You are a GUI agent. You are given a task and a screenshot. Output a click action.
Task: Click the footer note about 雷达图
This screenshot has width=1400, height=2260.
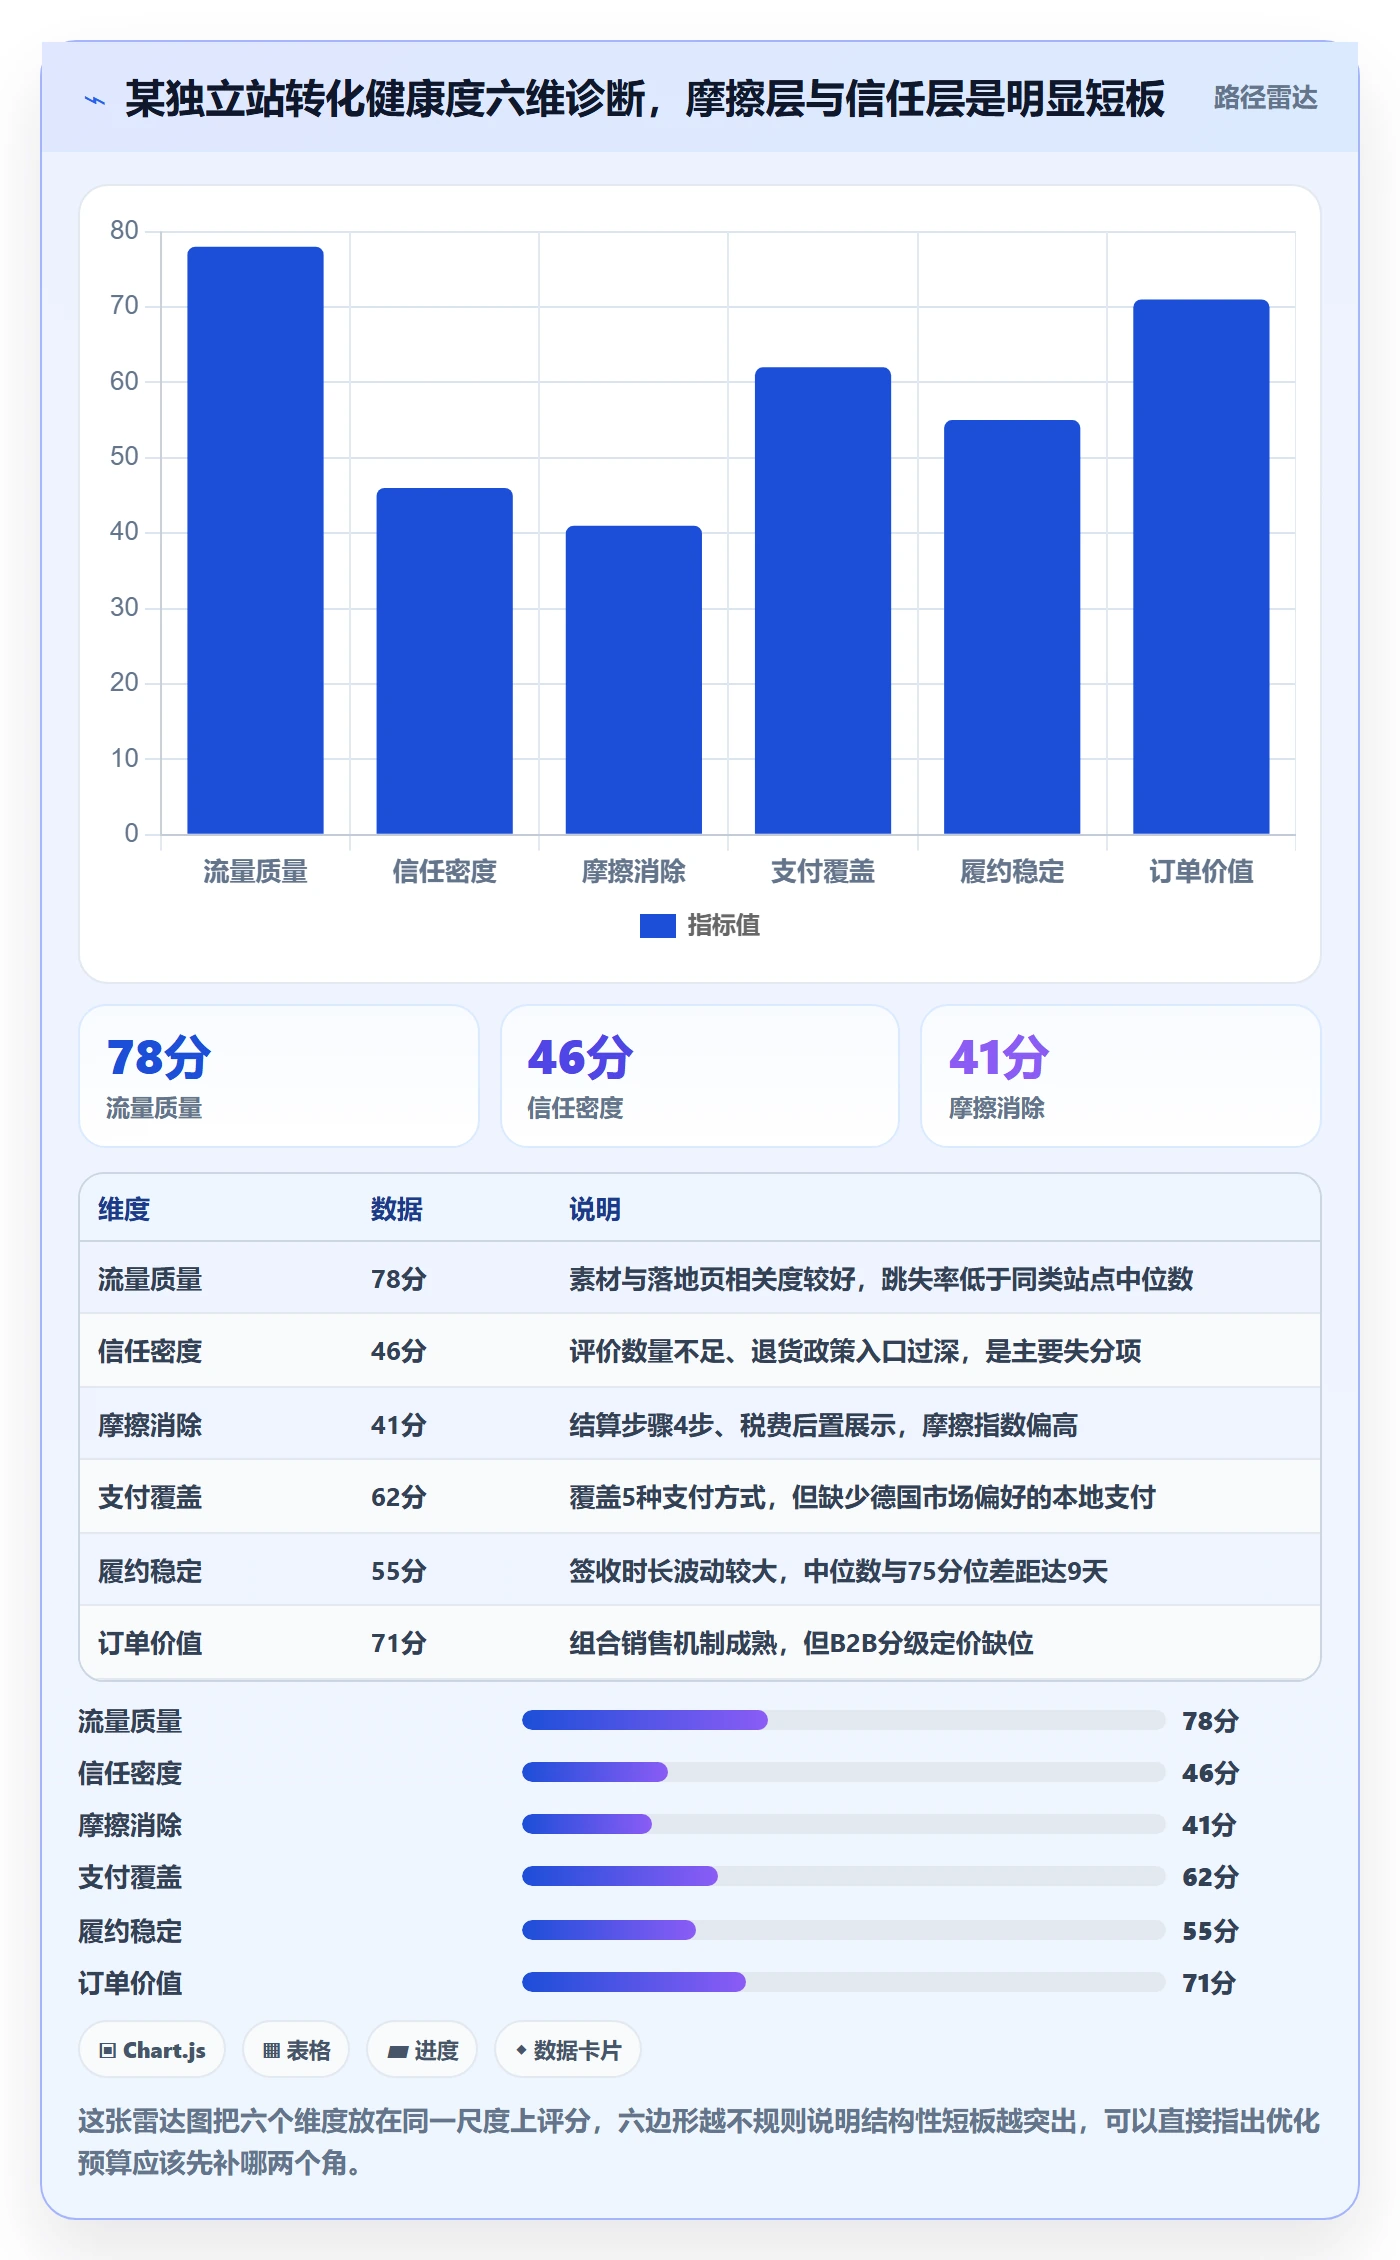coord(699,2142)
